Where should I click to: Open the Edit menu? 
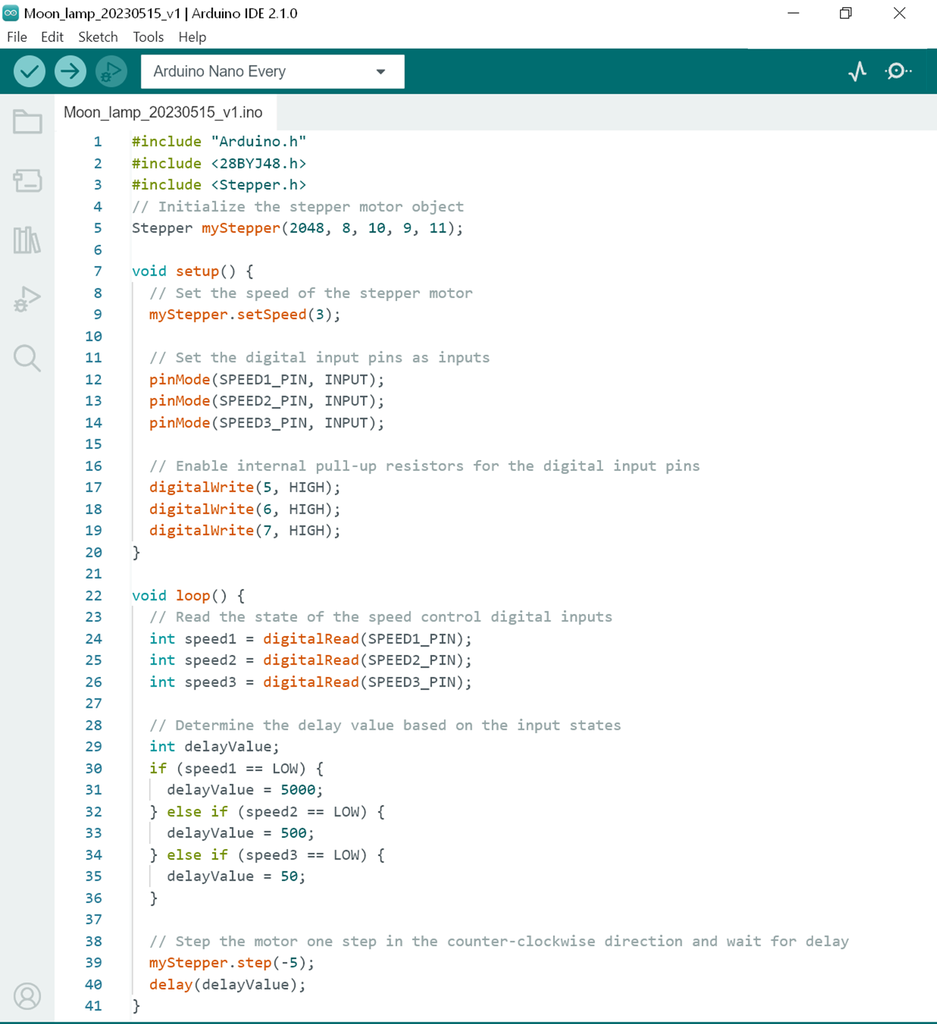tap(52, 37)
